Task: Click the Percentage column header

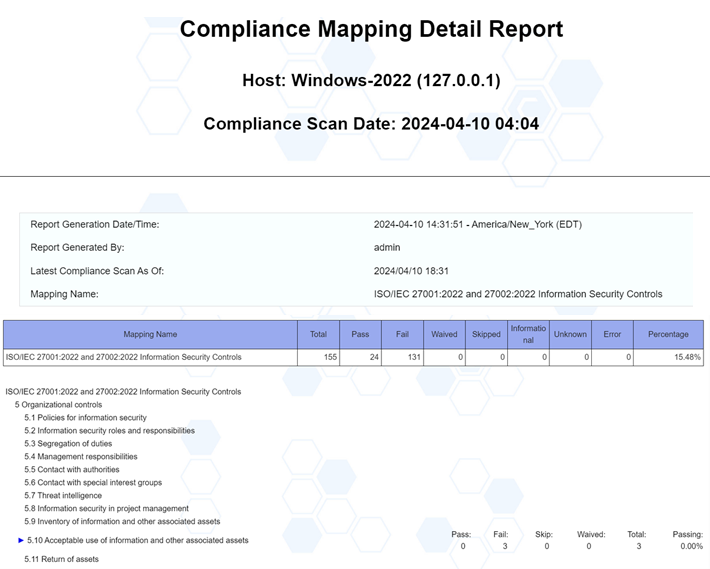Action: (x=668, y=335)
